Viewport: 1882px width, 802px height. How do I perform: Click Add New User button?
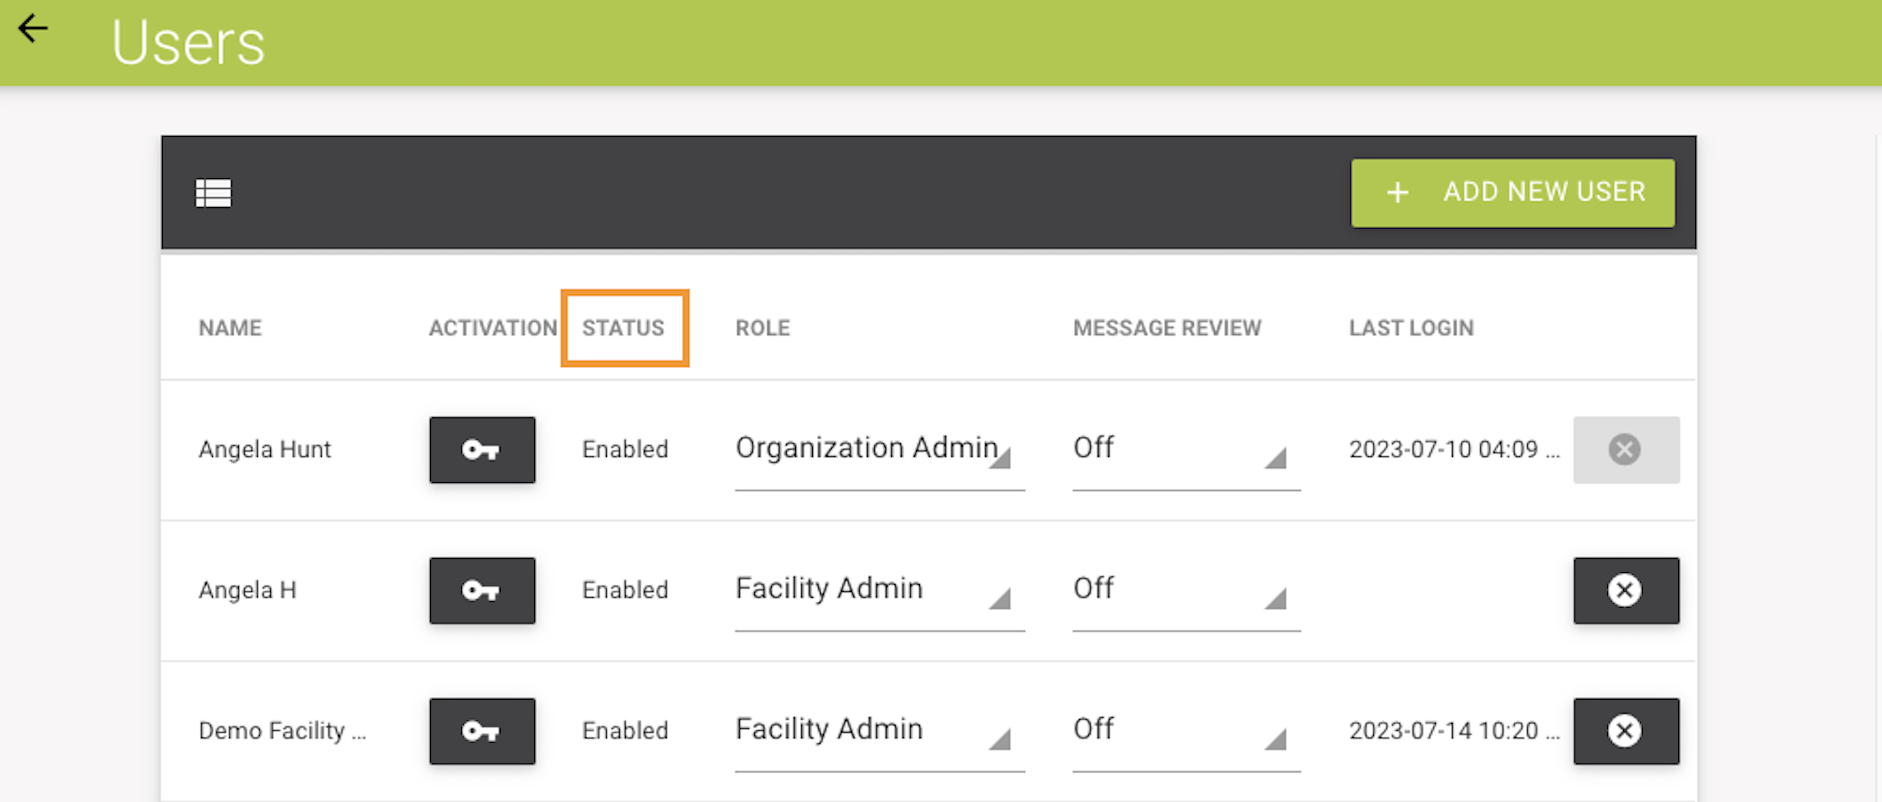(1512, 192)
